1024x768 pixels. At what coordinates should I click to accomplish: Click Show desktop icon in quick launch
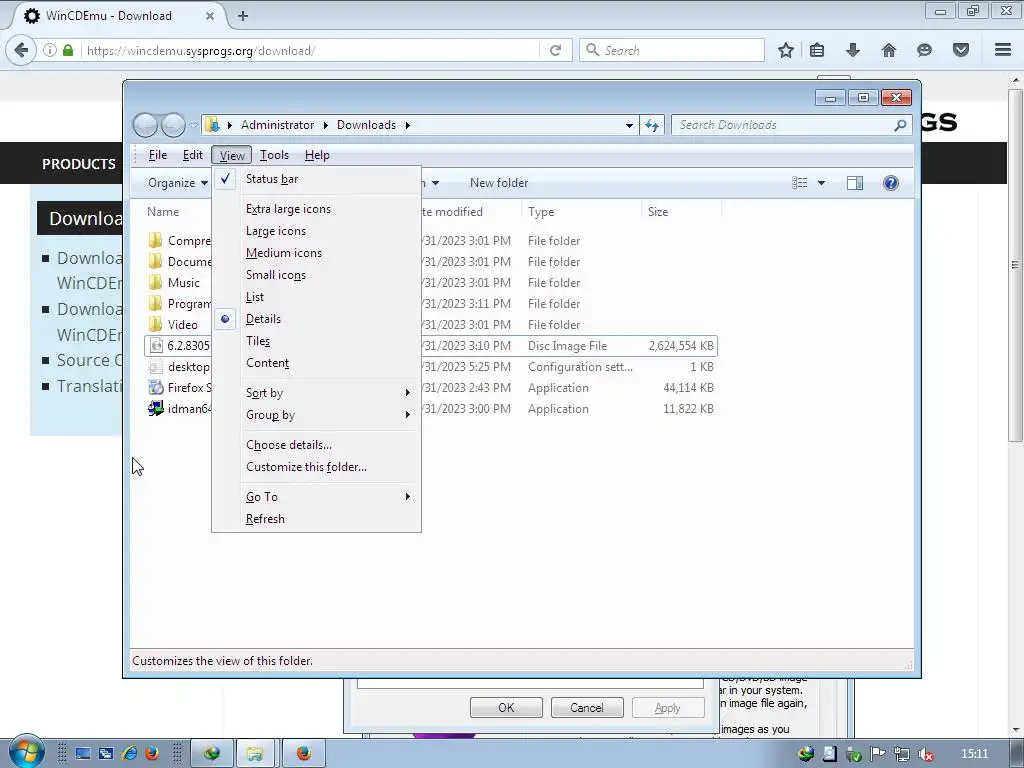pos(82,754)
